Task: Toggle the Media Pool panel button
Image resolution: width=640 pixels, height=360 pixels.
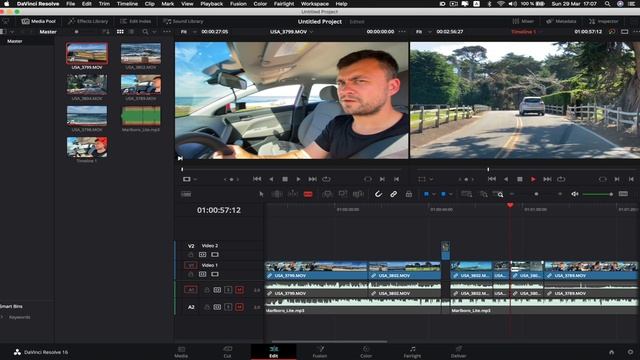Action: [39, 21]
